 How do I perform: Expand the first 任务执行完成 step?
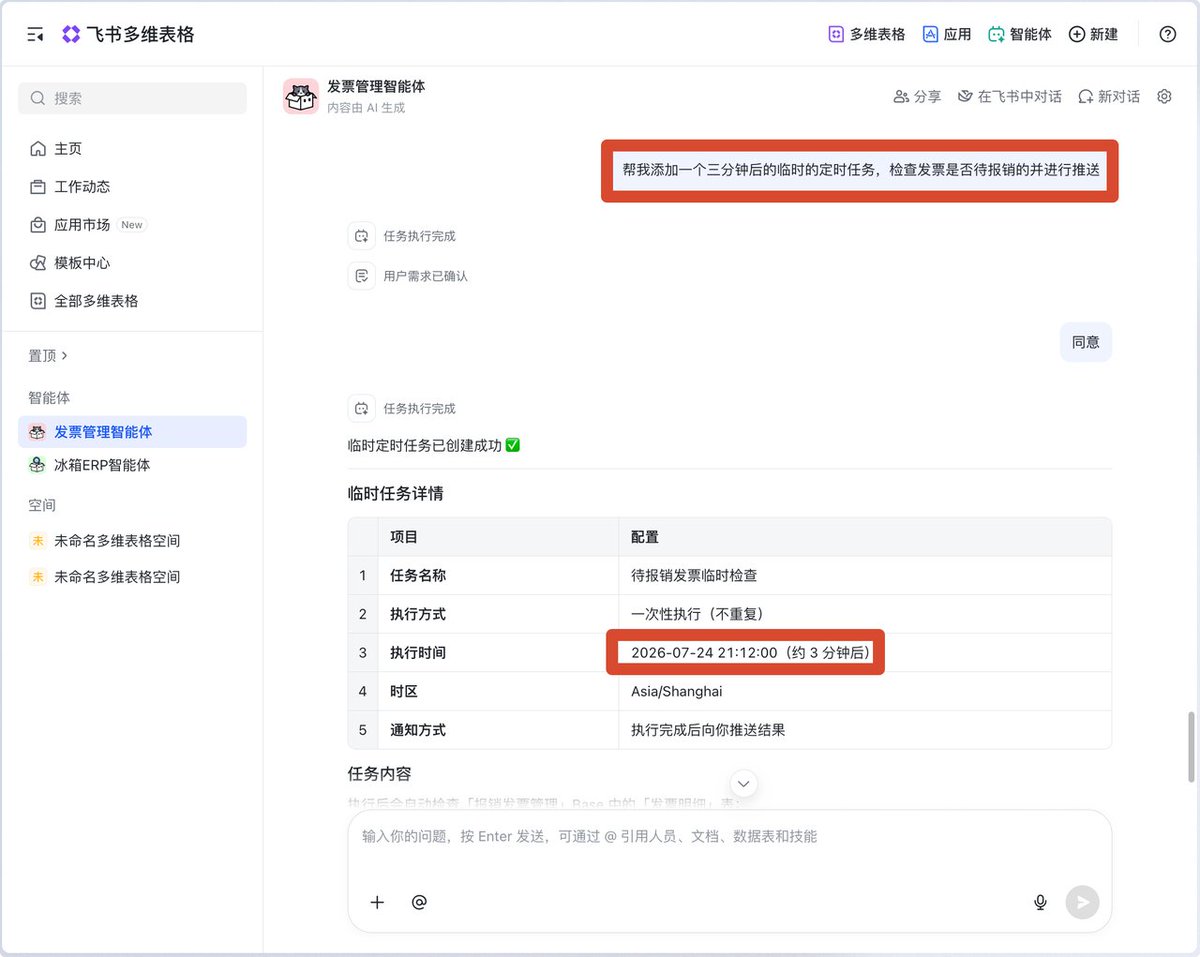point(402,236)
